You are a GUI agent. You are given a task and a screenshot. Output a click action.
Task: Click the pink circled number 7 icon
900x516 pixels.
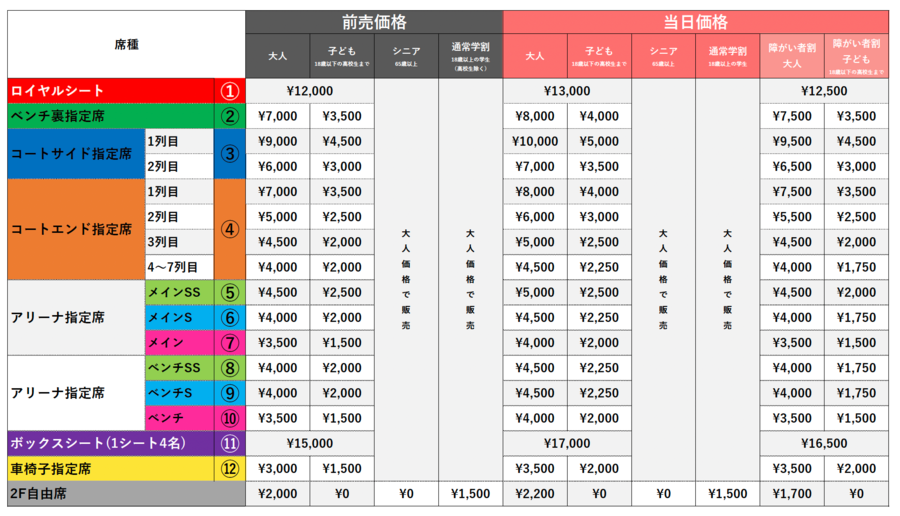tap(229, 343)
